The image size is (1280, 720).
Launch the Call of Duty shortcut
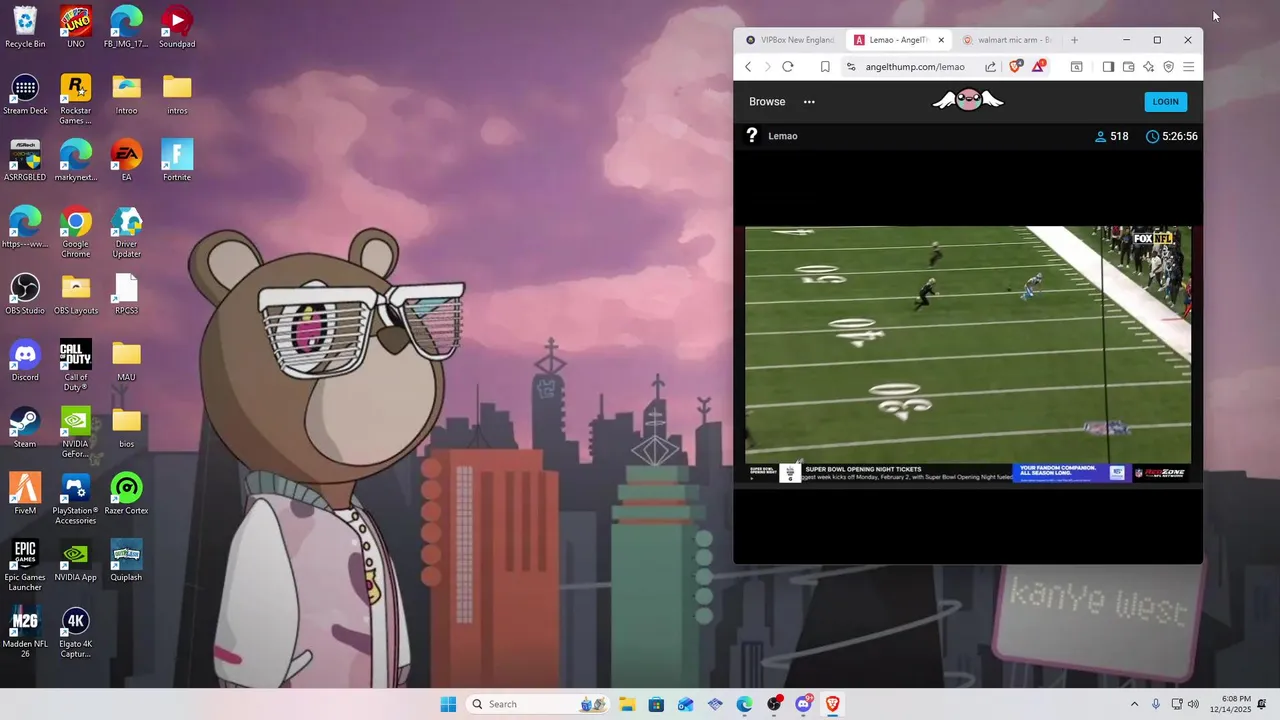(76, 365)
